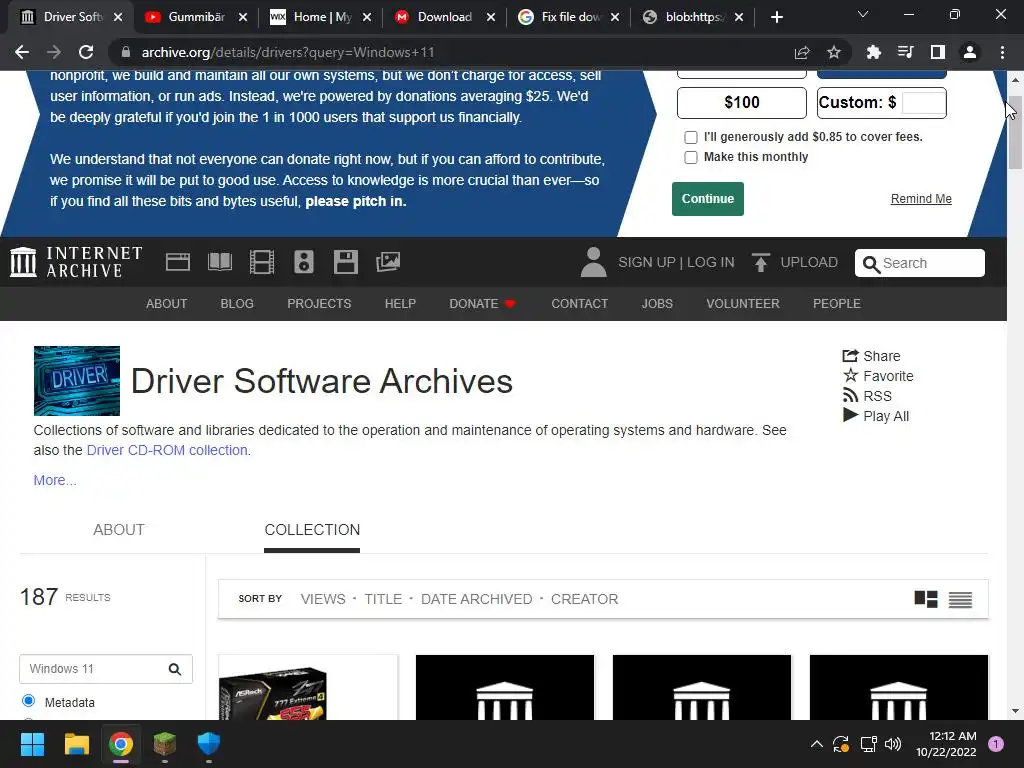Open the Download tab
Screen dimensions: 1024x768
[x=445, y=17]
